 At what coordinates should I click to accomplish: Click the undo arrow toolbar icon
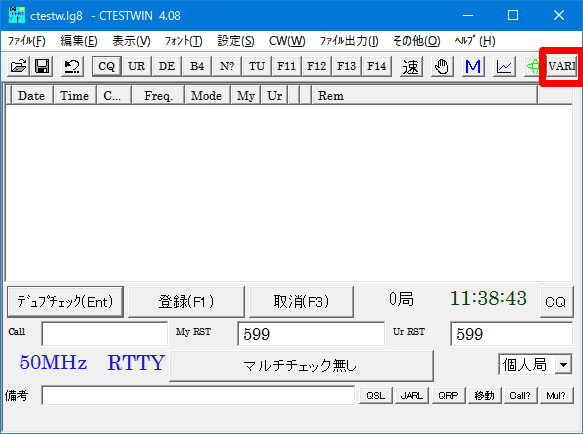72,67
